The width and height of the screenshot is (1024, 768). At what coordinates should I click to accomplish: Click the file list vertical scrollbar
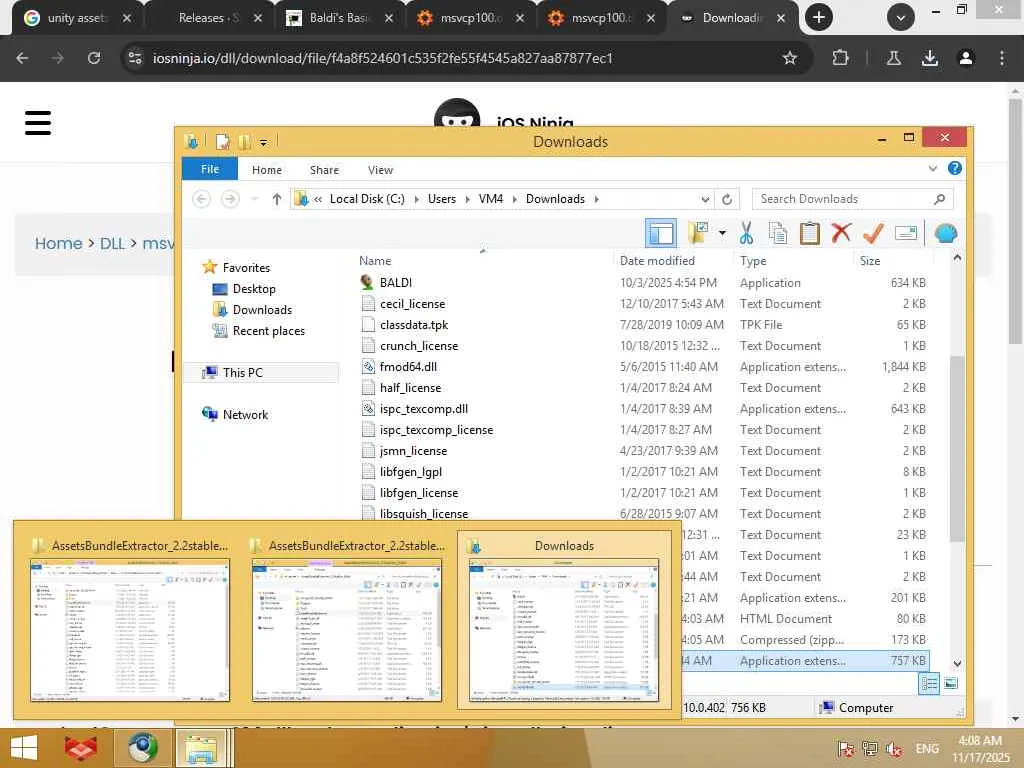[x=957, y=448]
